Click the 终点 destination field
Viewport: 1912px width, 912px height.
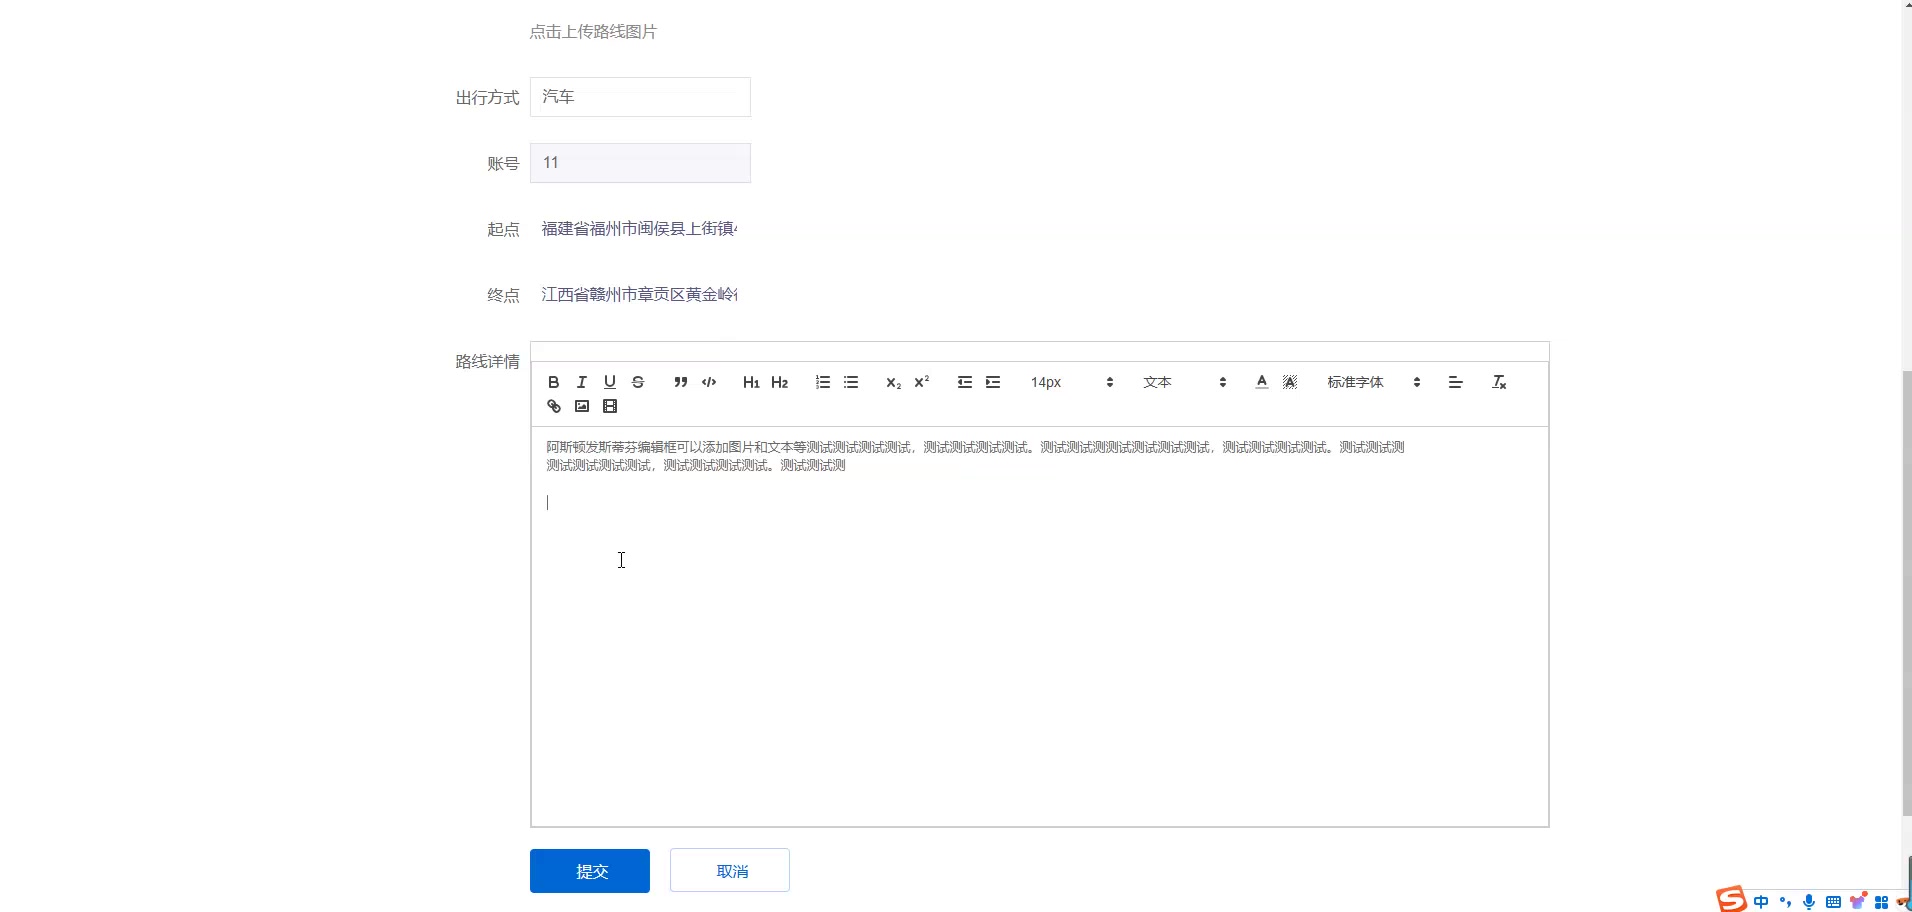pyautogui.click(x=640, y=295)
